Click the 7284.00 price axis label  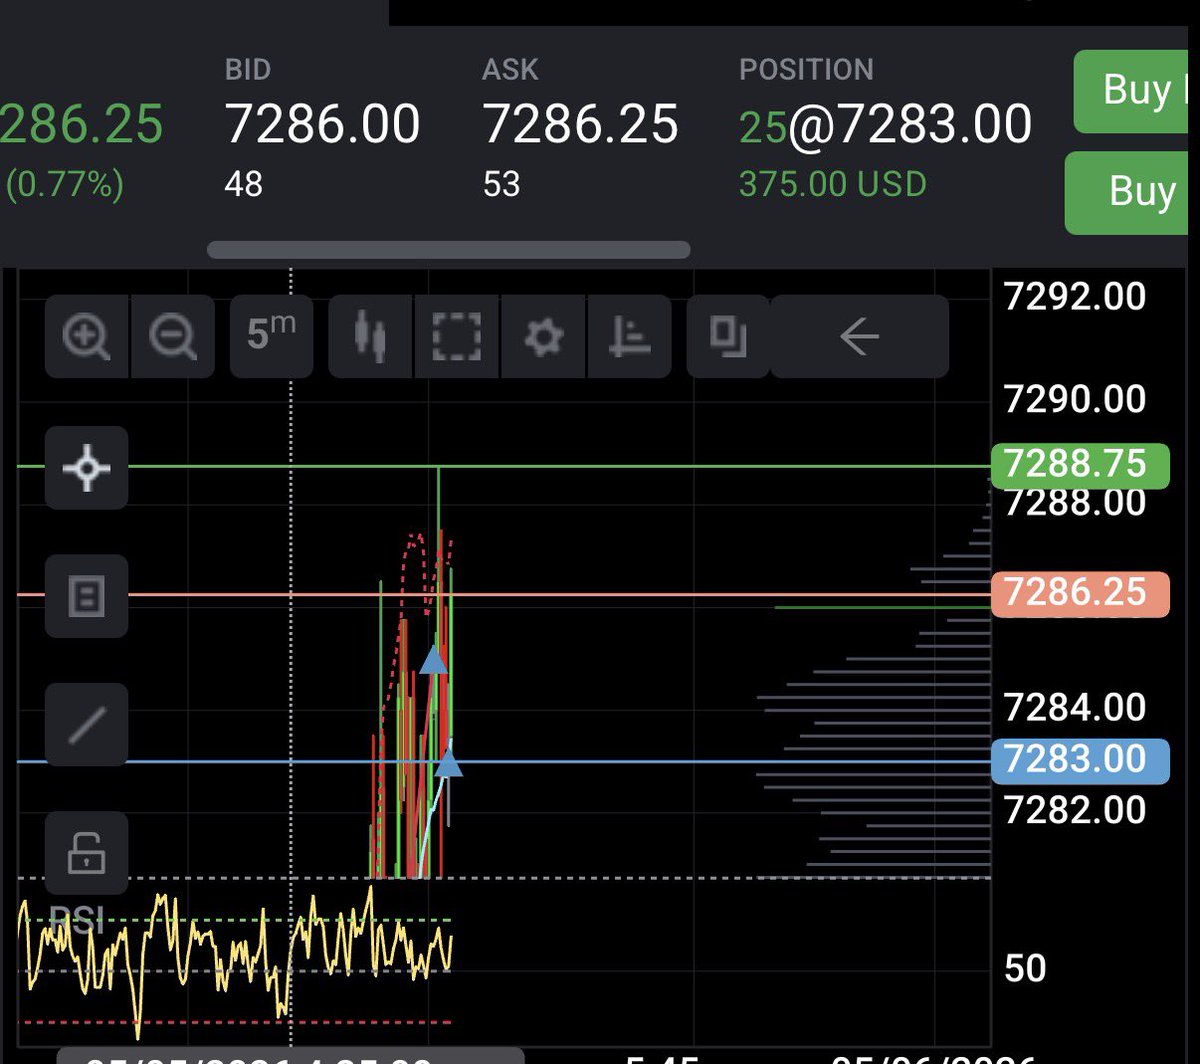pyautogui.click(x=1075, y=708)
